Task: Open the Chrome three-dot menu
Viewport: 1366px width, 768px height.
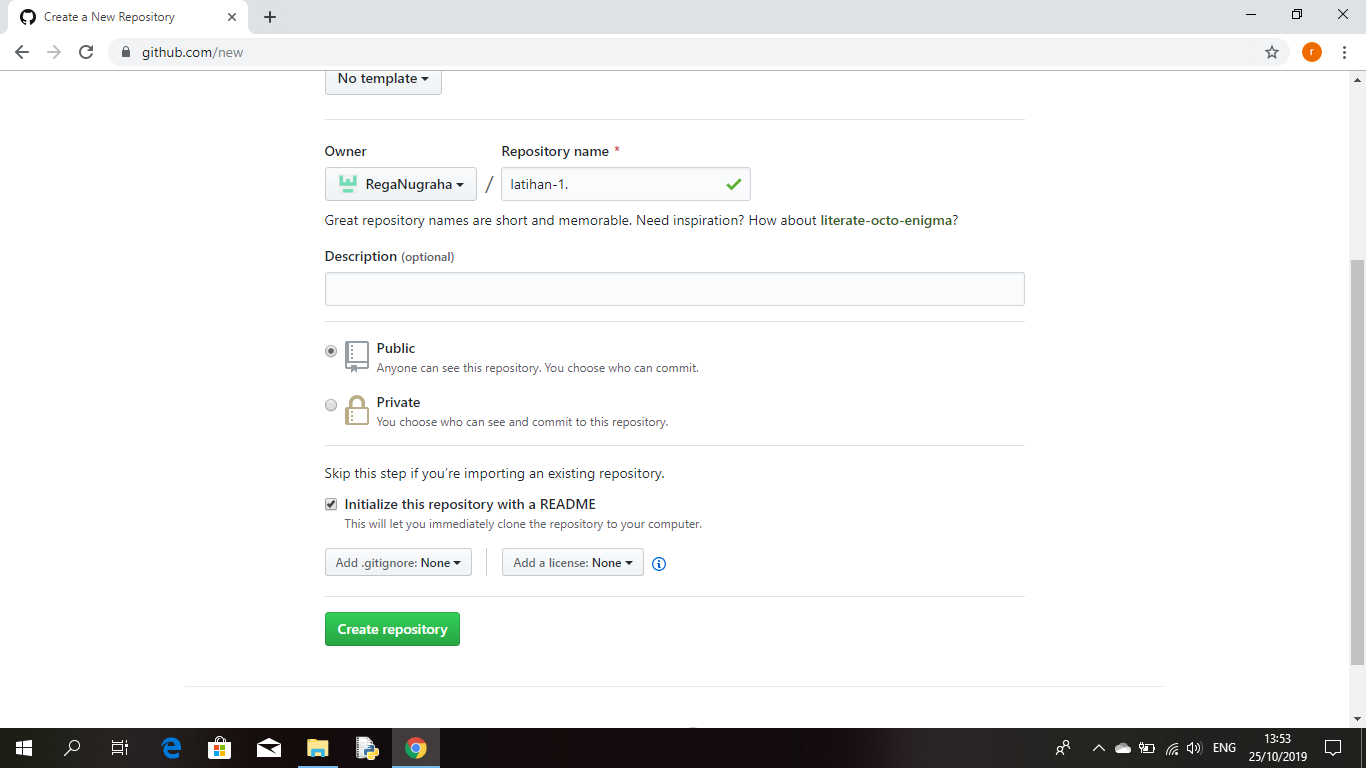Action: pos(1344,52)
